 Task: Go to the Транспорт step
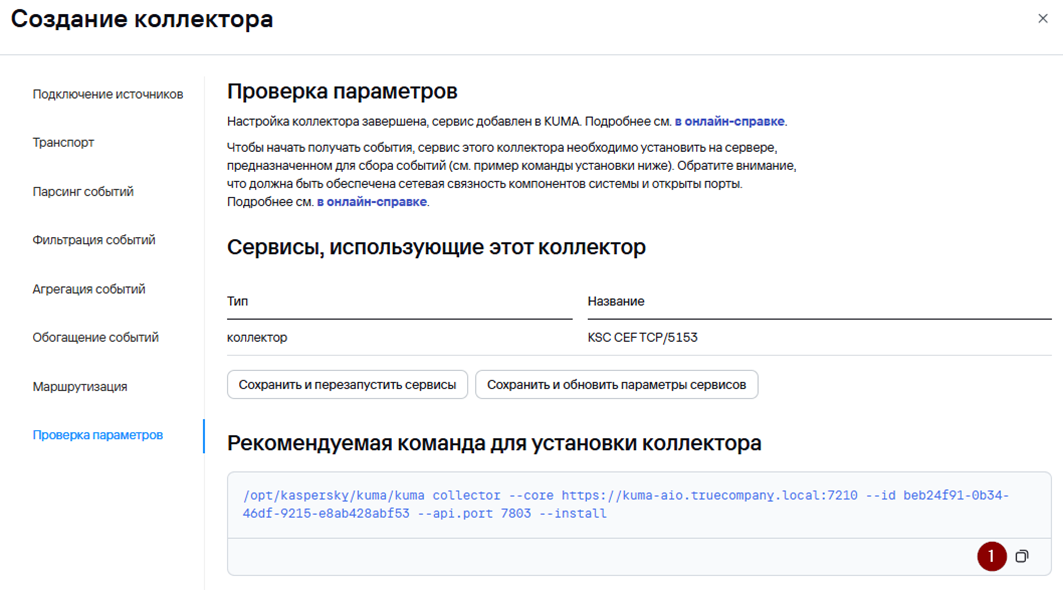[x=63, y=142]
